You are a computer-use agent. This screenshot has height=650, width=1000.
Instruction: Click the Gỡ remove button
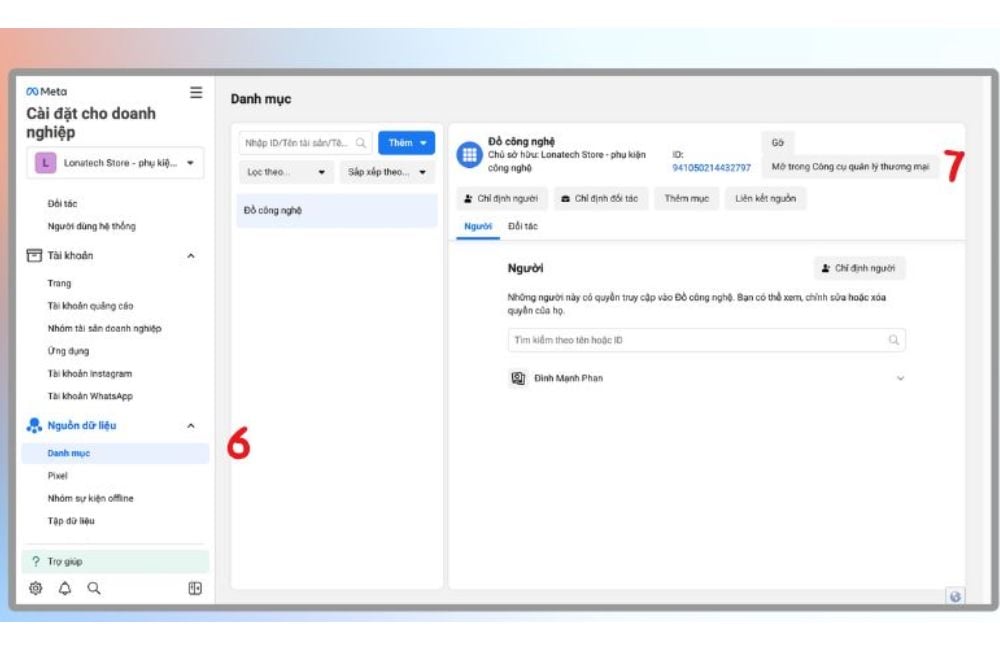(777, 143)
